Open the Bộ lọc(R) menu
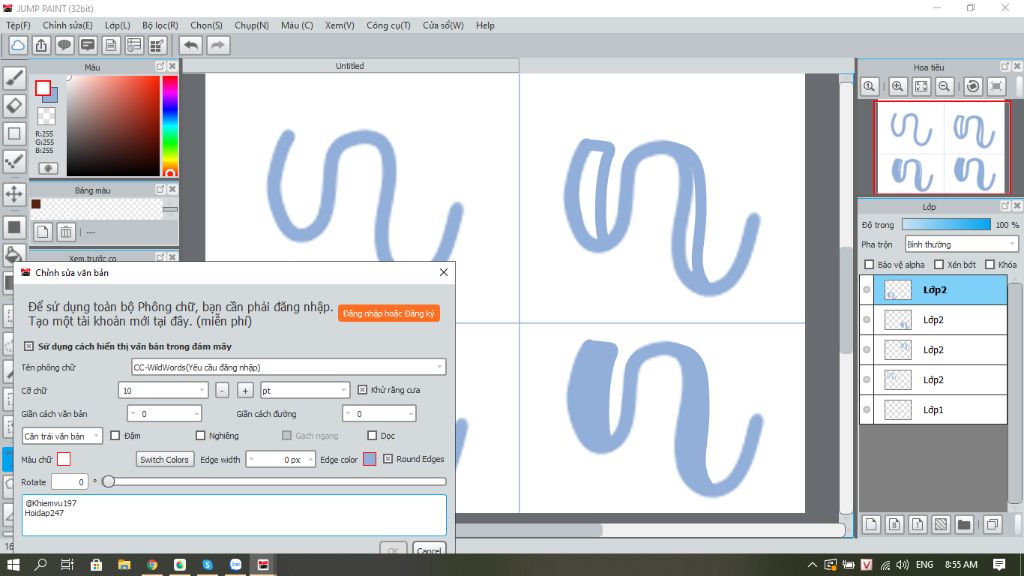The height and width of the screenshot is (576, 1024). (x=160, y=25)
